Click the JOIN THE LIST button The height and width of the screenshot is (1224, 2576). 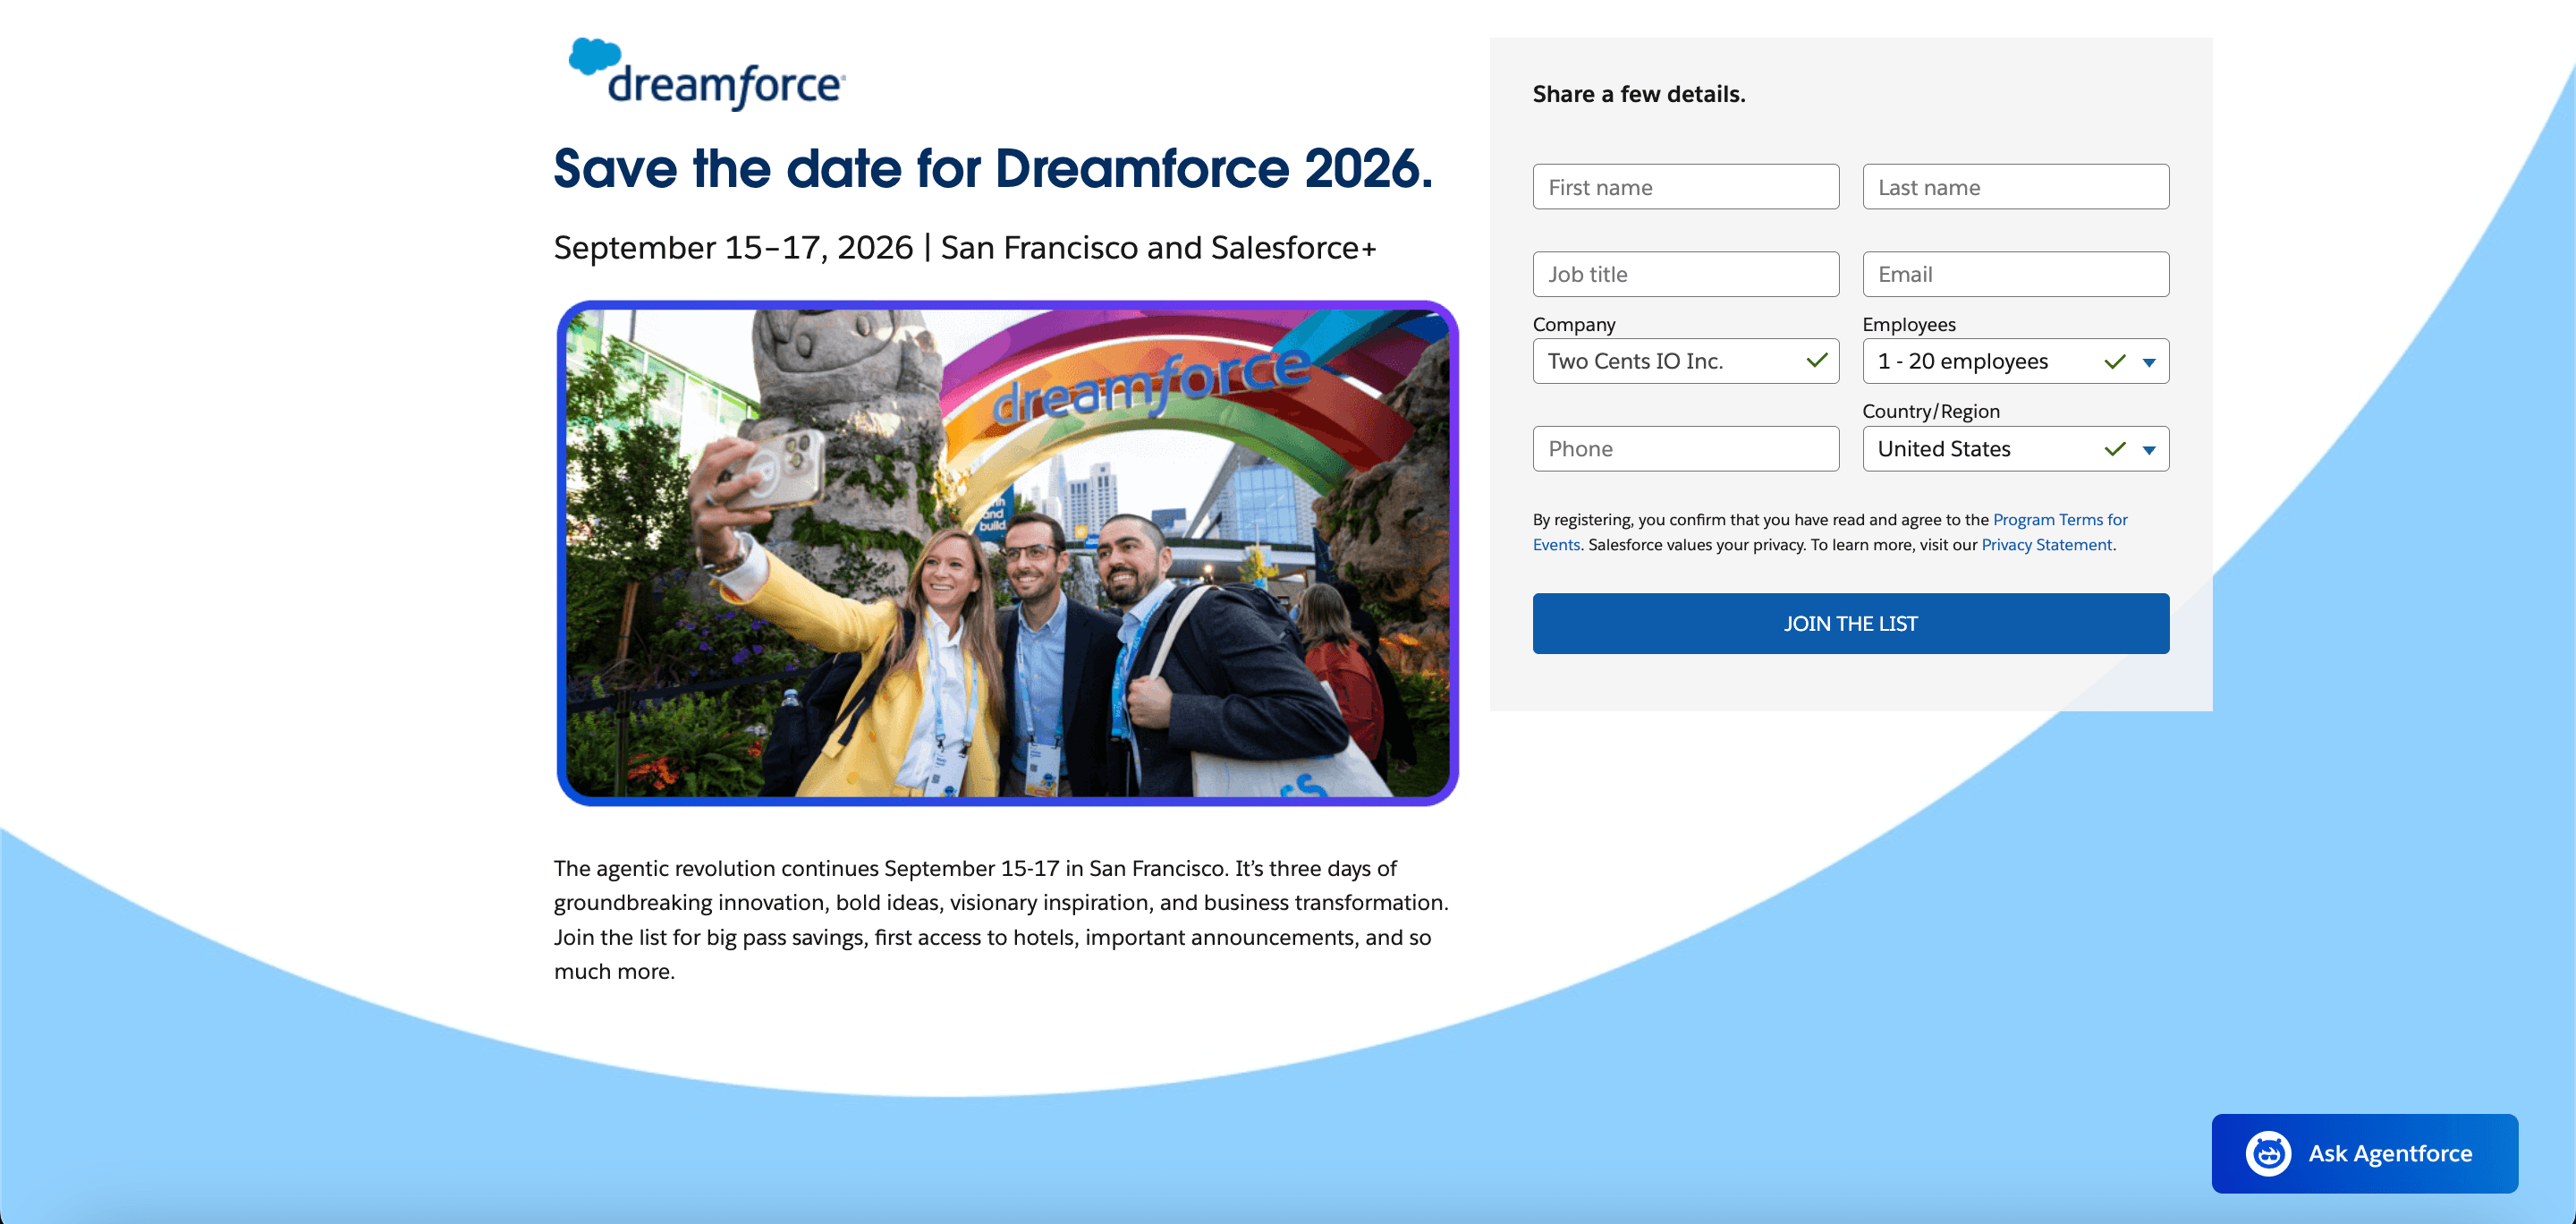(x=1850, y=623)
